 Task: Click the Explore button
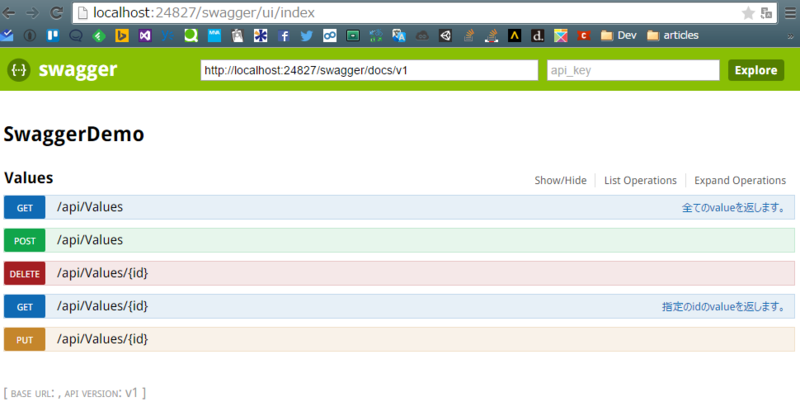click(x=756, y=70)
